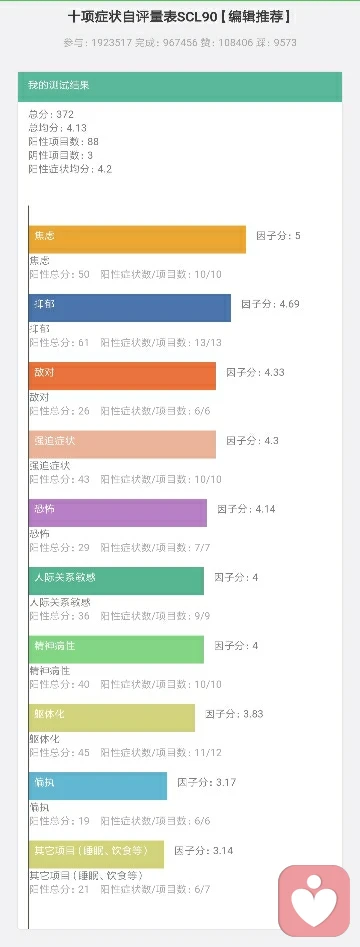Viewport: 360px width, 947px height.
Task: Click the light blue 偏执 bar
Action: pyautogui.click(x=98, y=785)
